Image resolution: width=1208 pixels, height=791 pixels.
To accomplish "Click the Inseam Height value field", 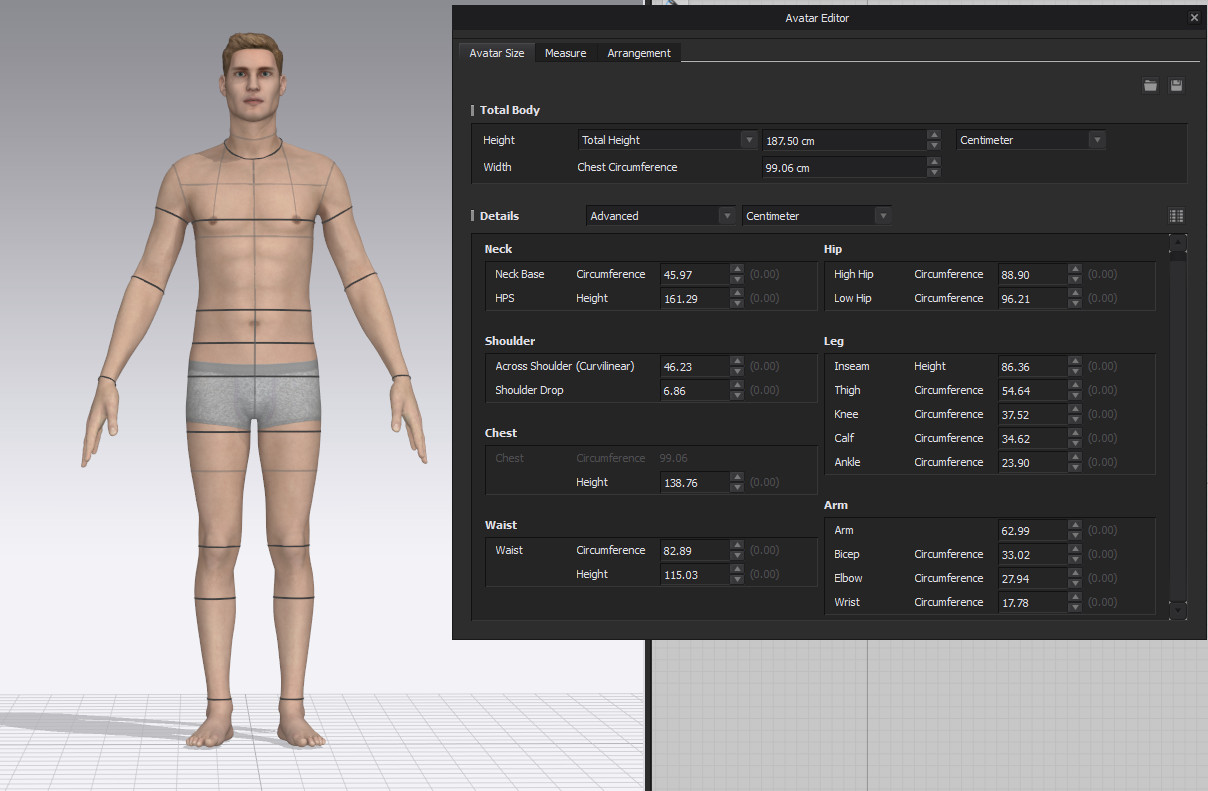I will click(x=1030, y=367).
